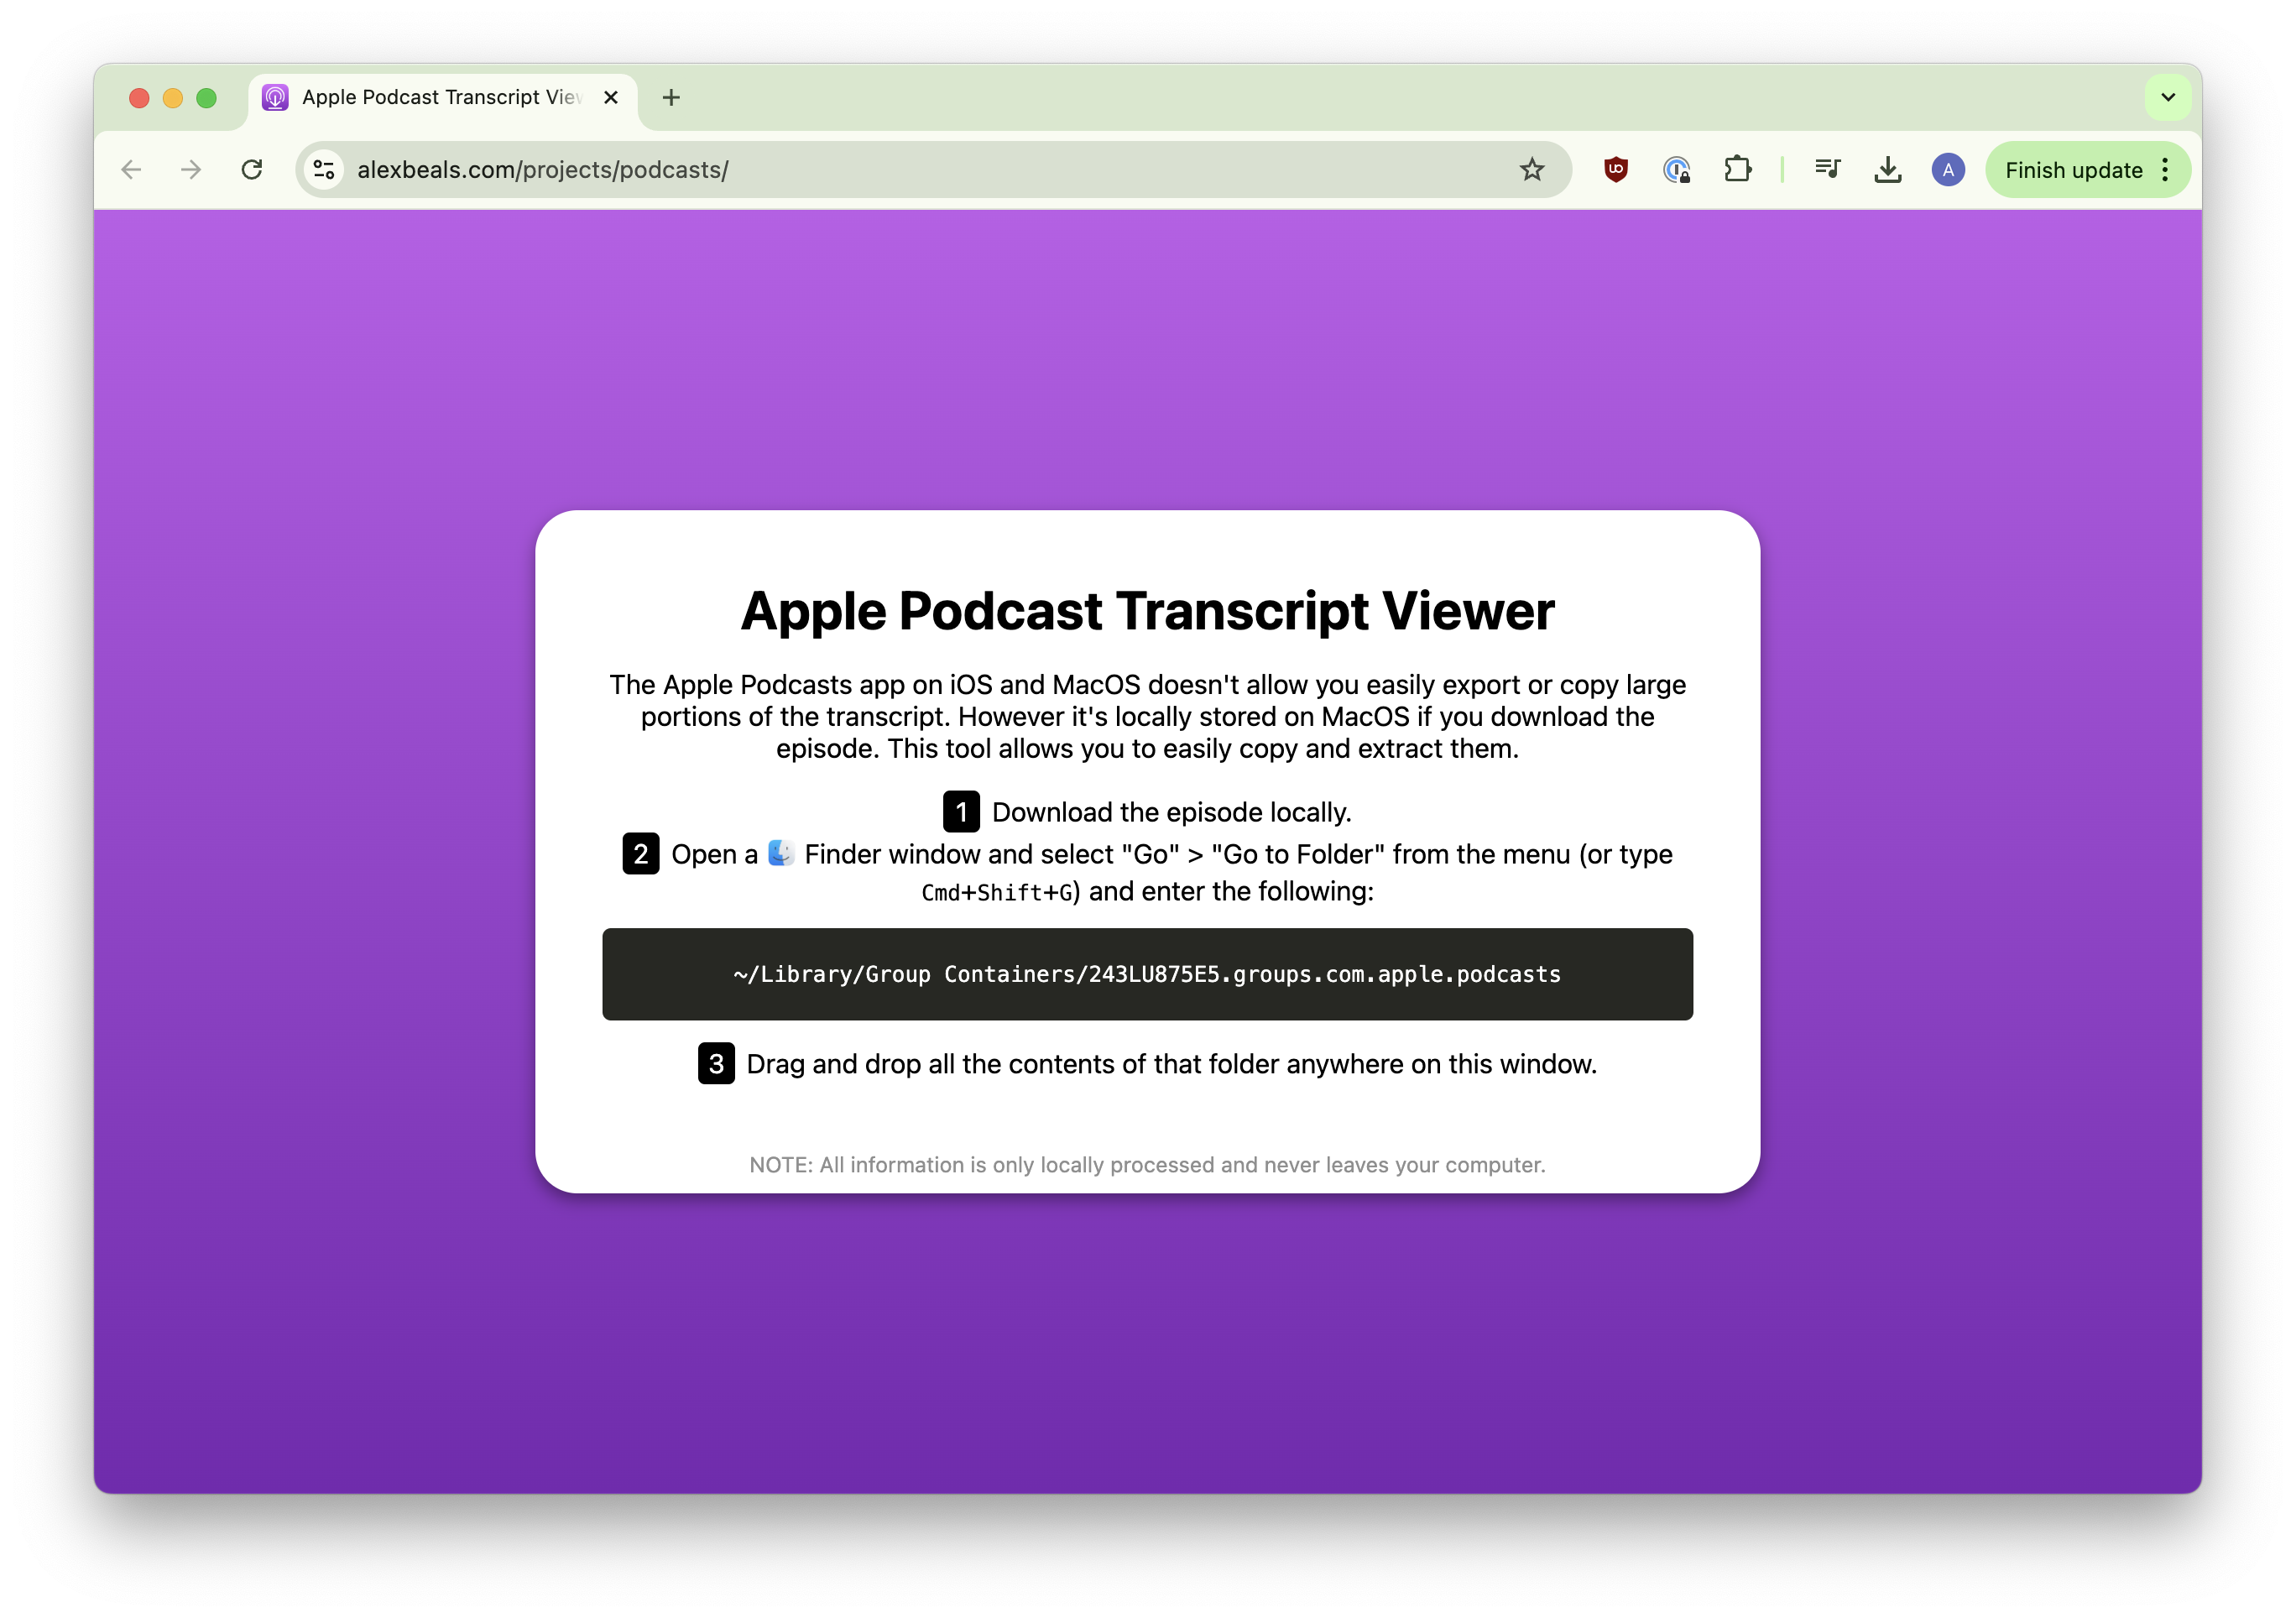
Task: Click the red window close button
Action: tap(139, 97)
